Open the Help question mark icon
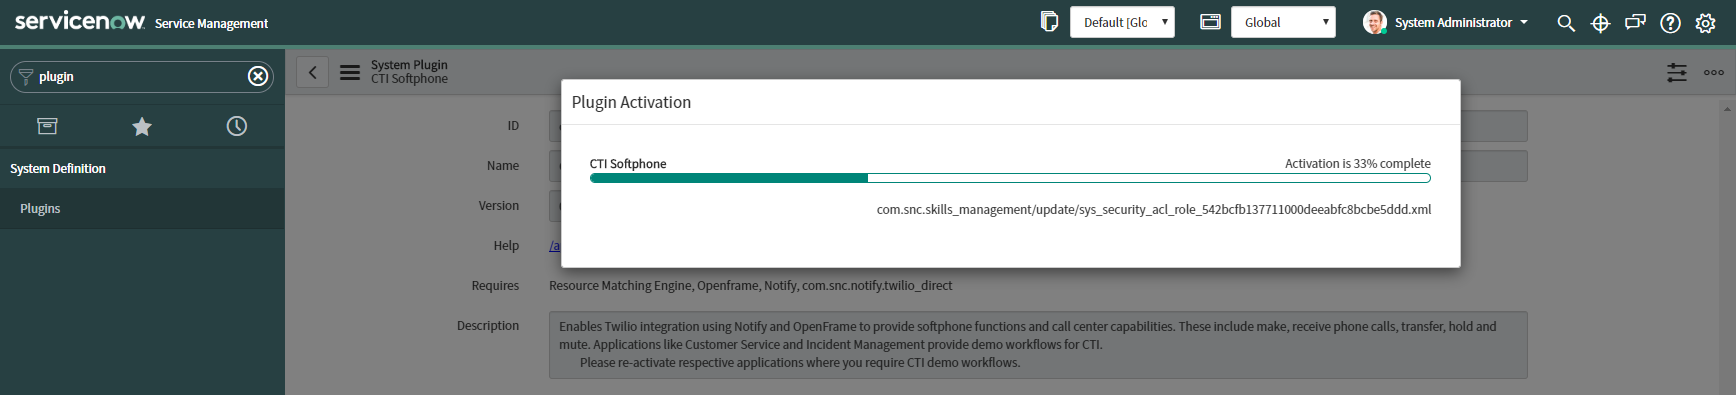Image resolution: width=1736 pixels, height=395 pixels. [x=1670, y=23]
